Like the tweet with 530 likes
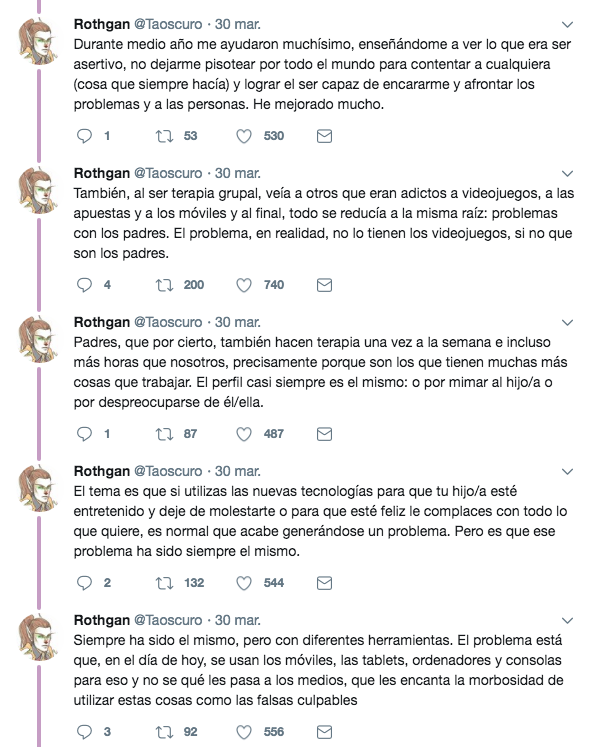This screenshot has width=596, height=747. tap(244, 136)
